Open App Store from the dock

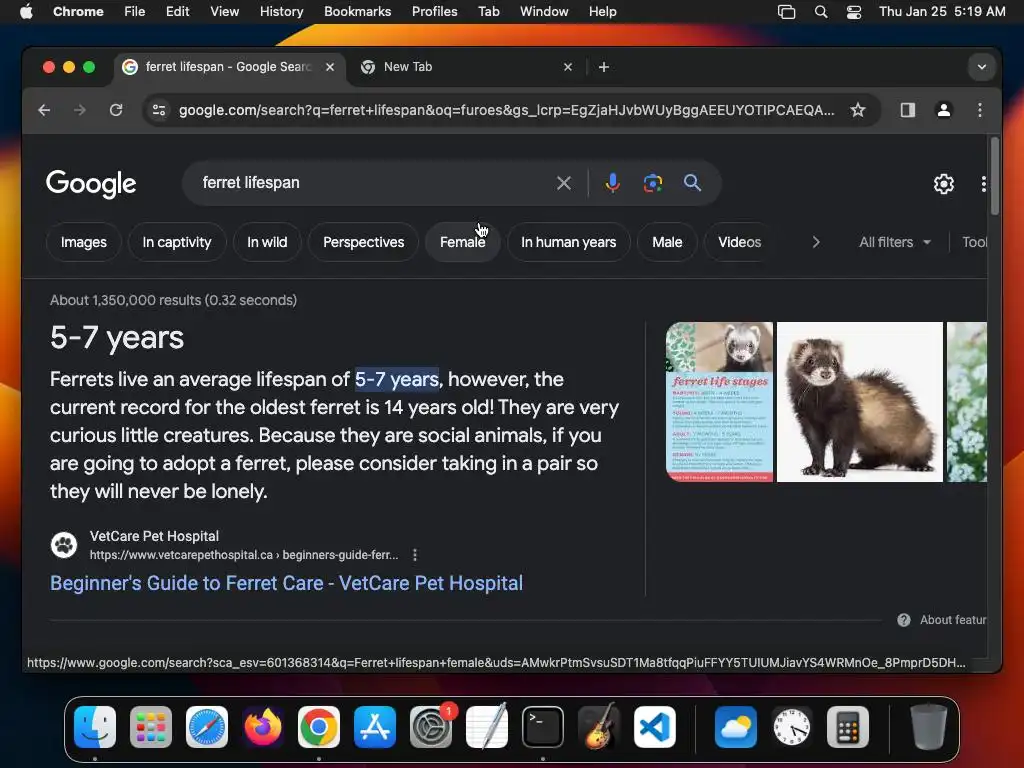pyautogui.click(x=375, y=727)
